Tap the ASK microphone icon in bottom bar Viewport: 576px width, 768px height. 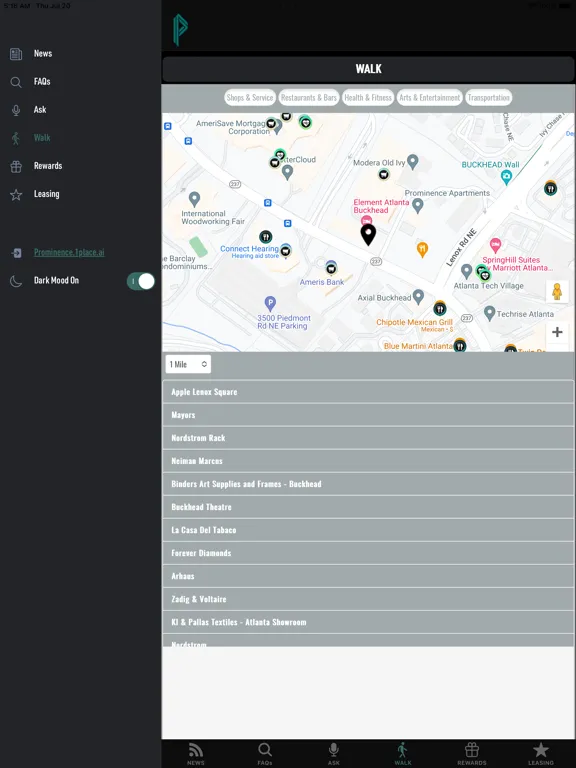click(334, 750)
